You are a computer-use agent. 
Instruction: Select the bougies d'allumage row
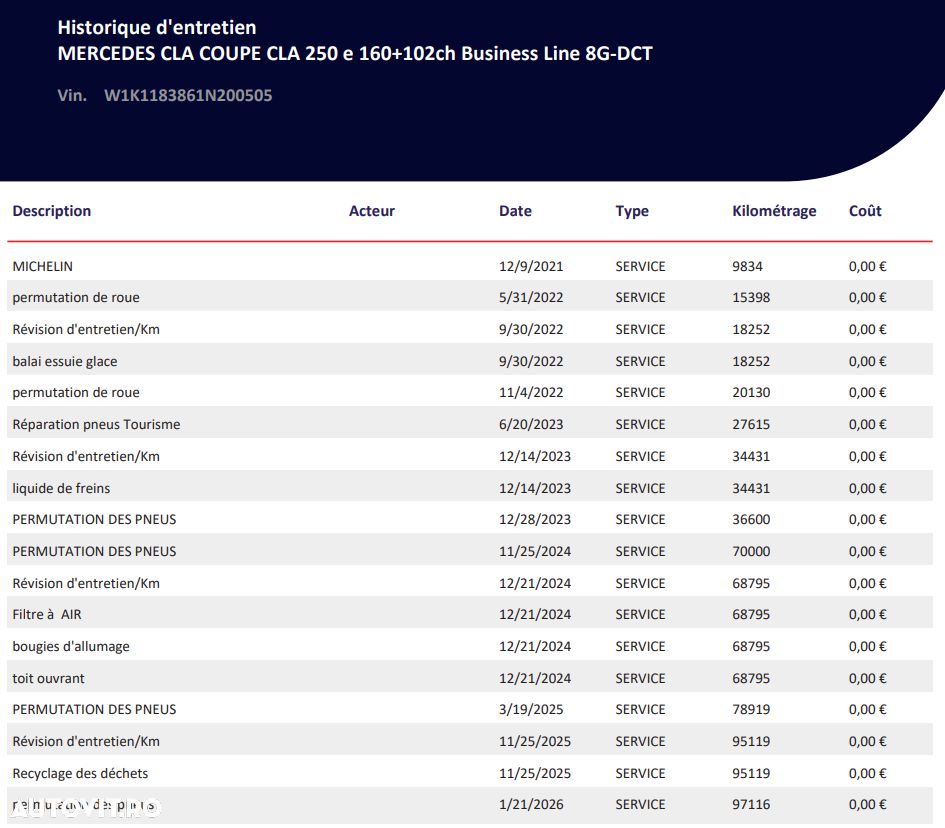click(x=470, y=646)
